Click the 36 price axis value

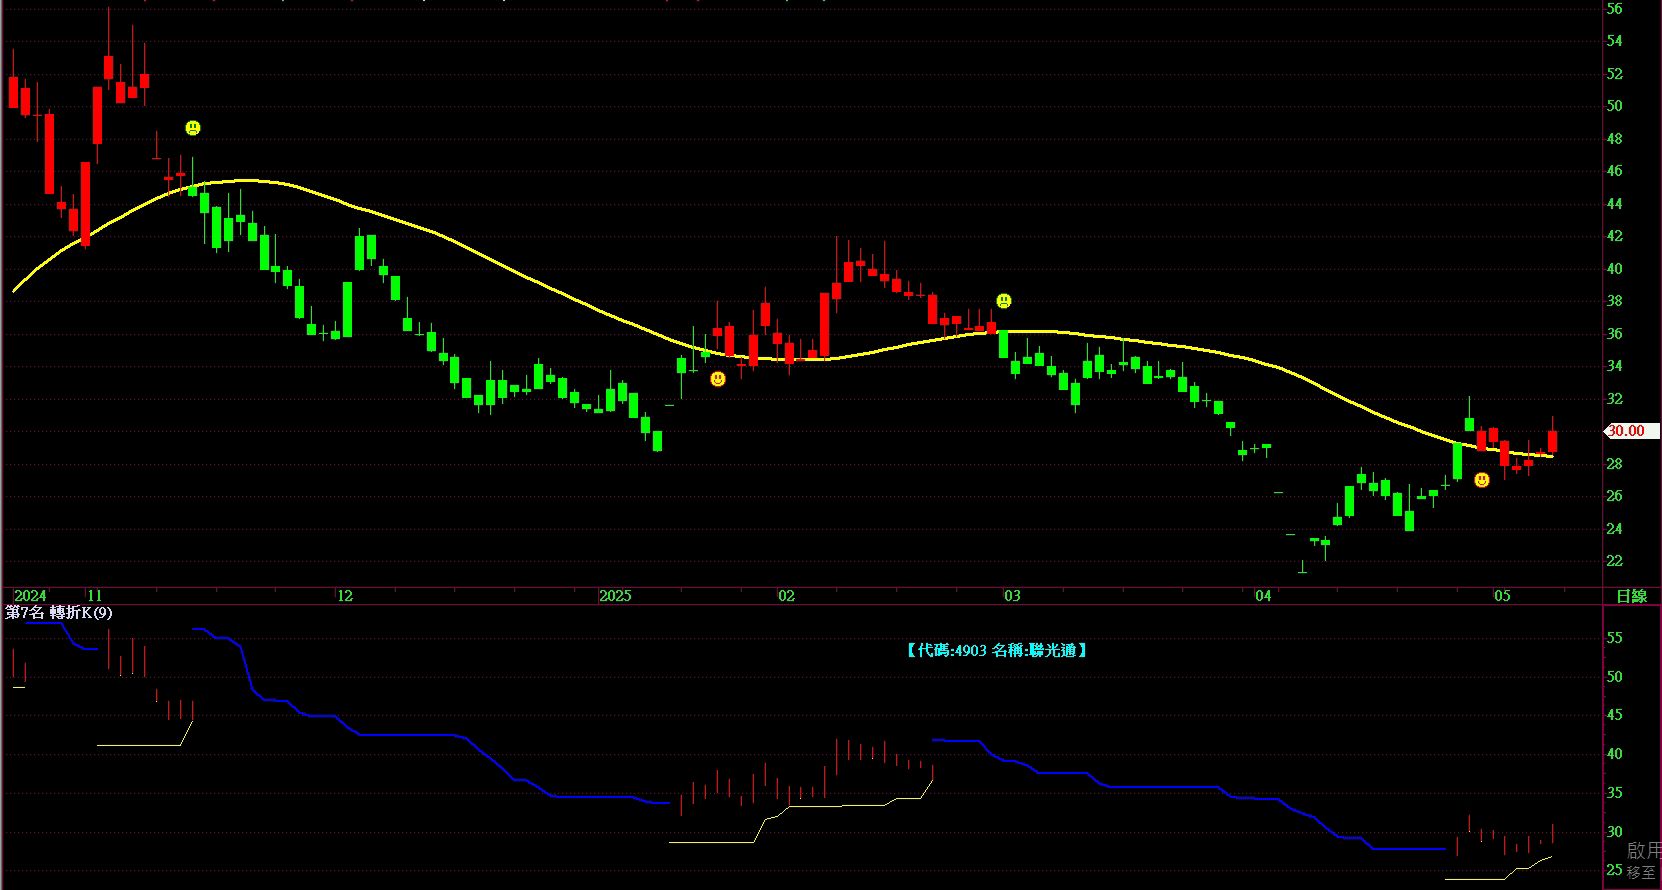1614,334
